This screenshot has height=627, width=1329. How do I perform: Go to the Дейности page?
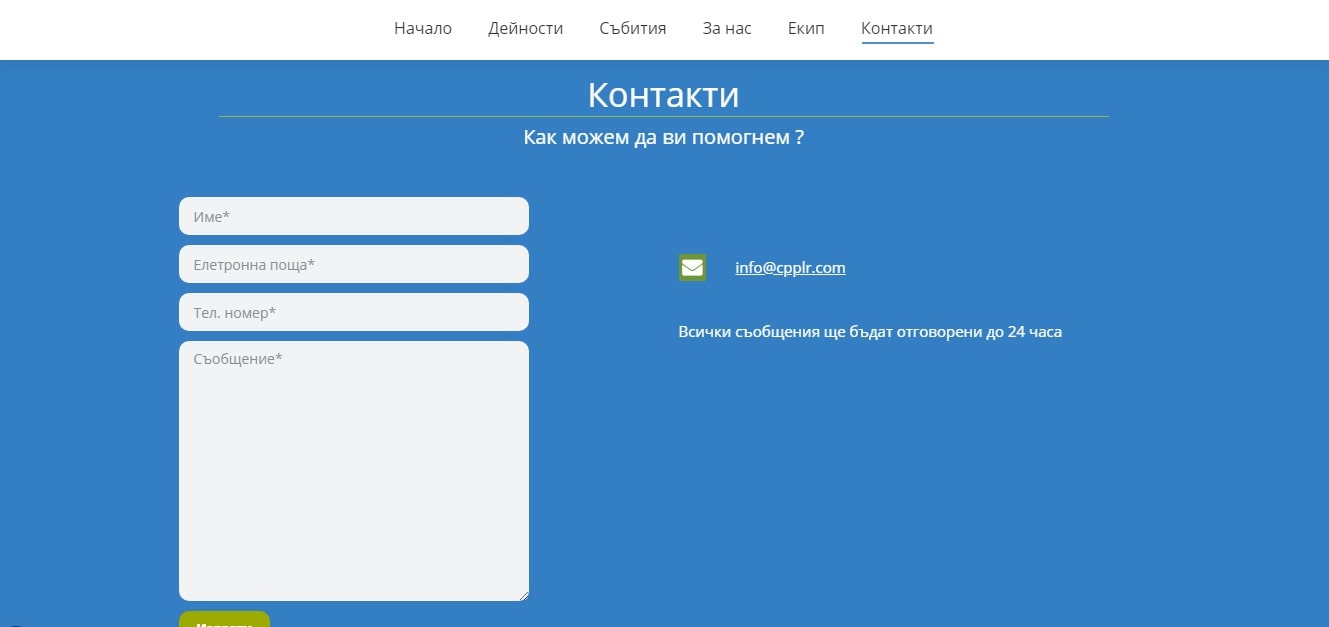(x=526, y=28)
